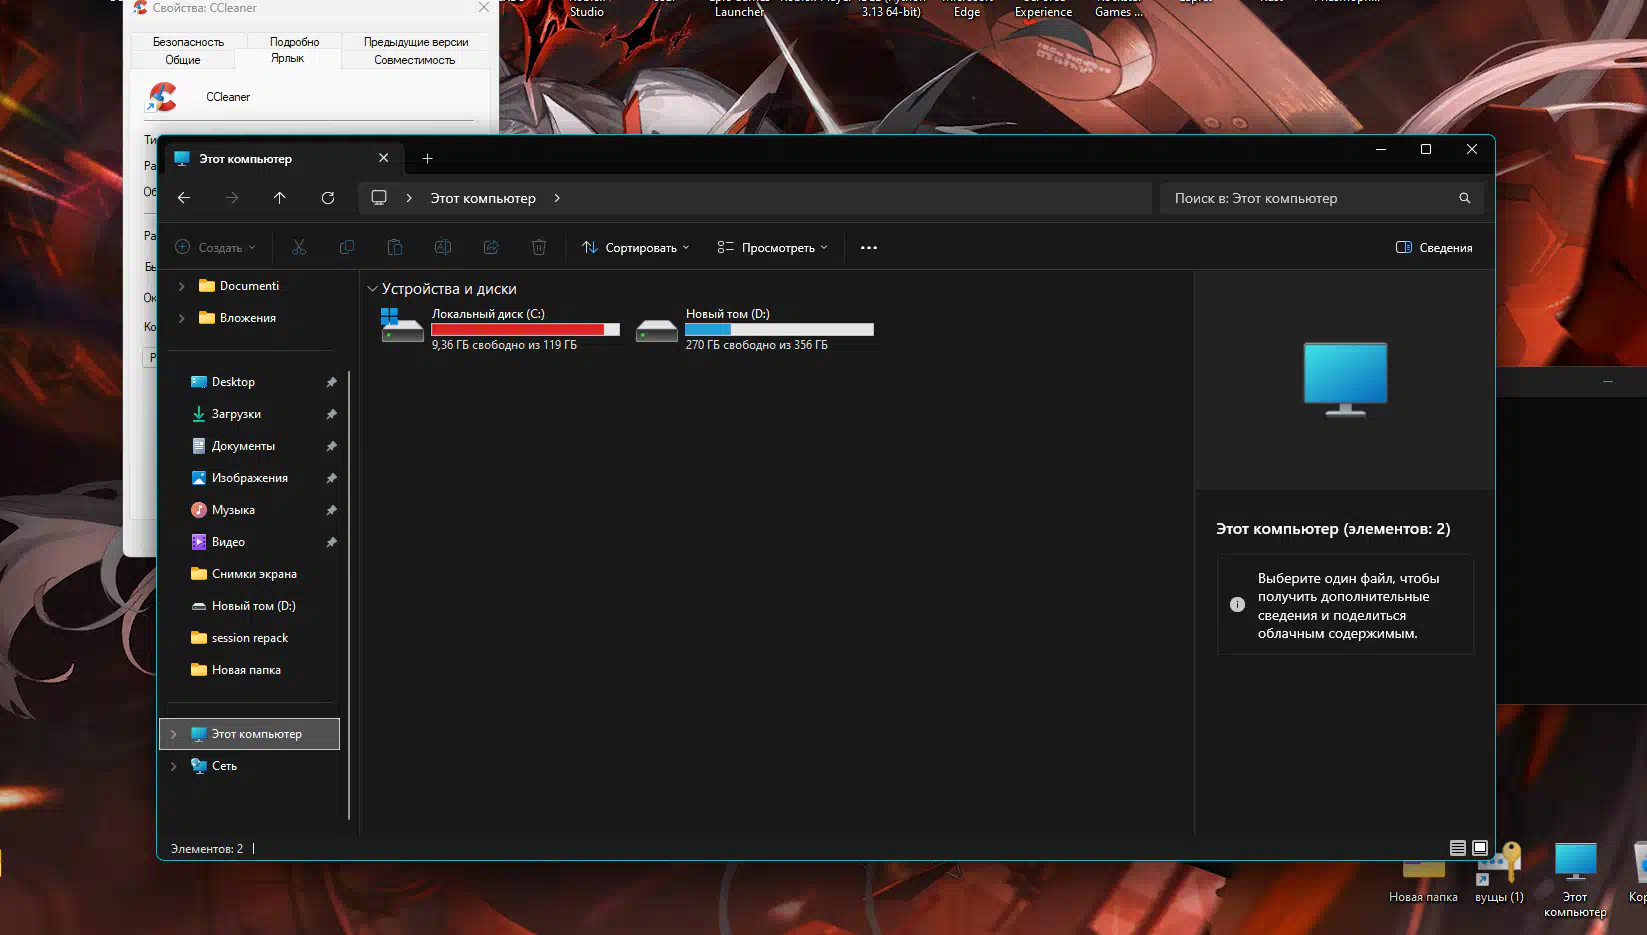Click the navigation pane scrollbar

(349, 595)
